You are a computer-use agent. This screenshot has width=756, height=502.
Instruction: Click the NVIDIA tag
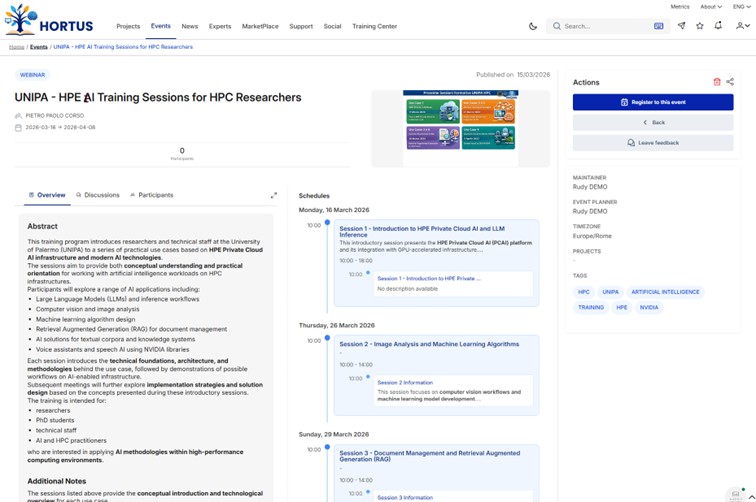(649, 307)
